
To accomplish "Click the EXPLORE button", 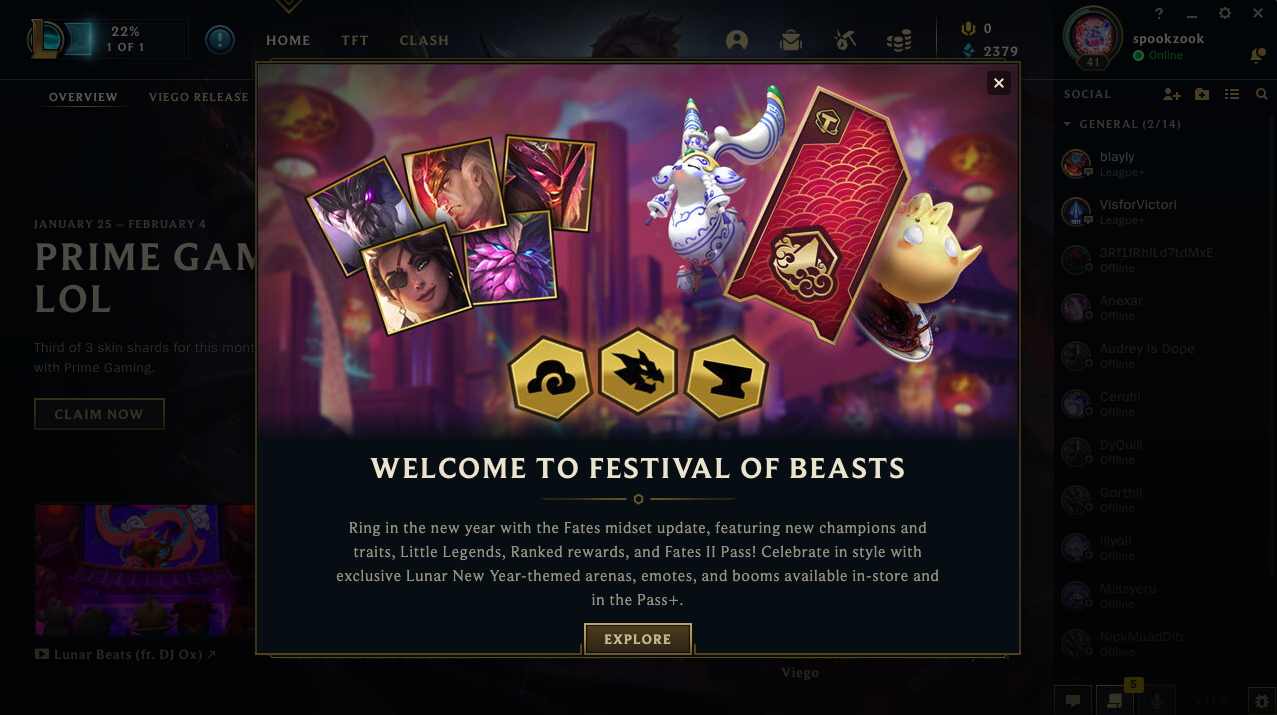I will tap(638, 639).
